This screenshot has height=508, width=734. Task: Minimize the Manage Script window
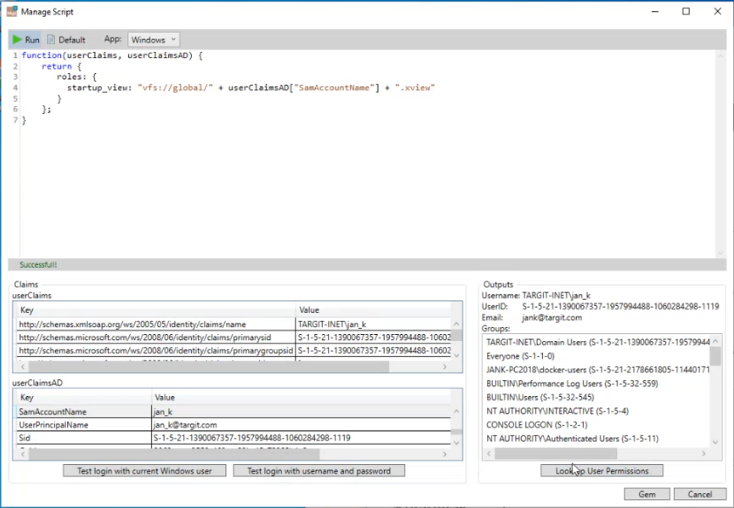tap(655, 11)
